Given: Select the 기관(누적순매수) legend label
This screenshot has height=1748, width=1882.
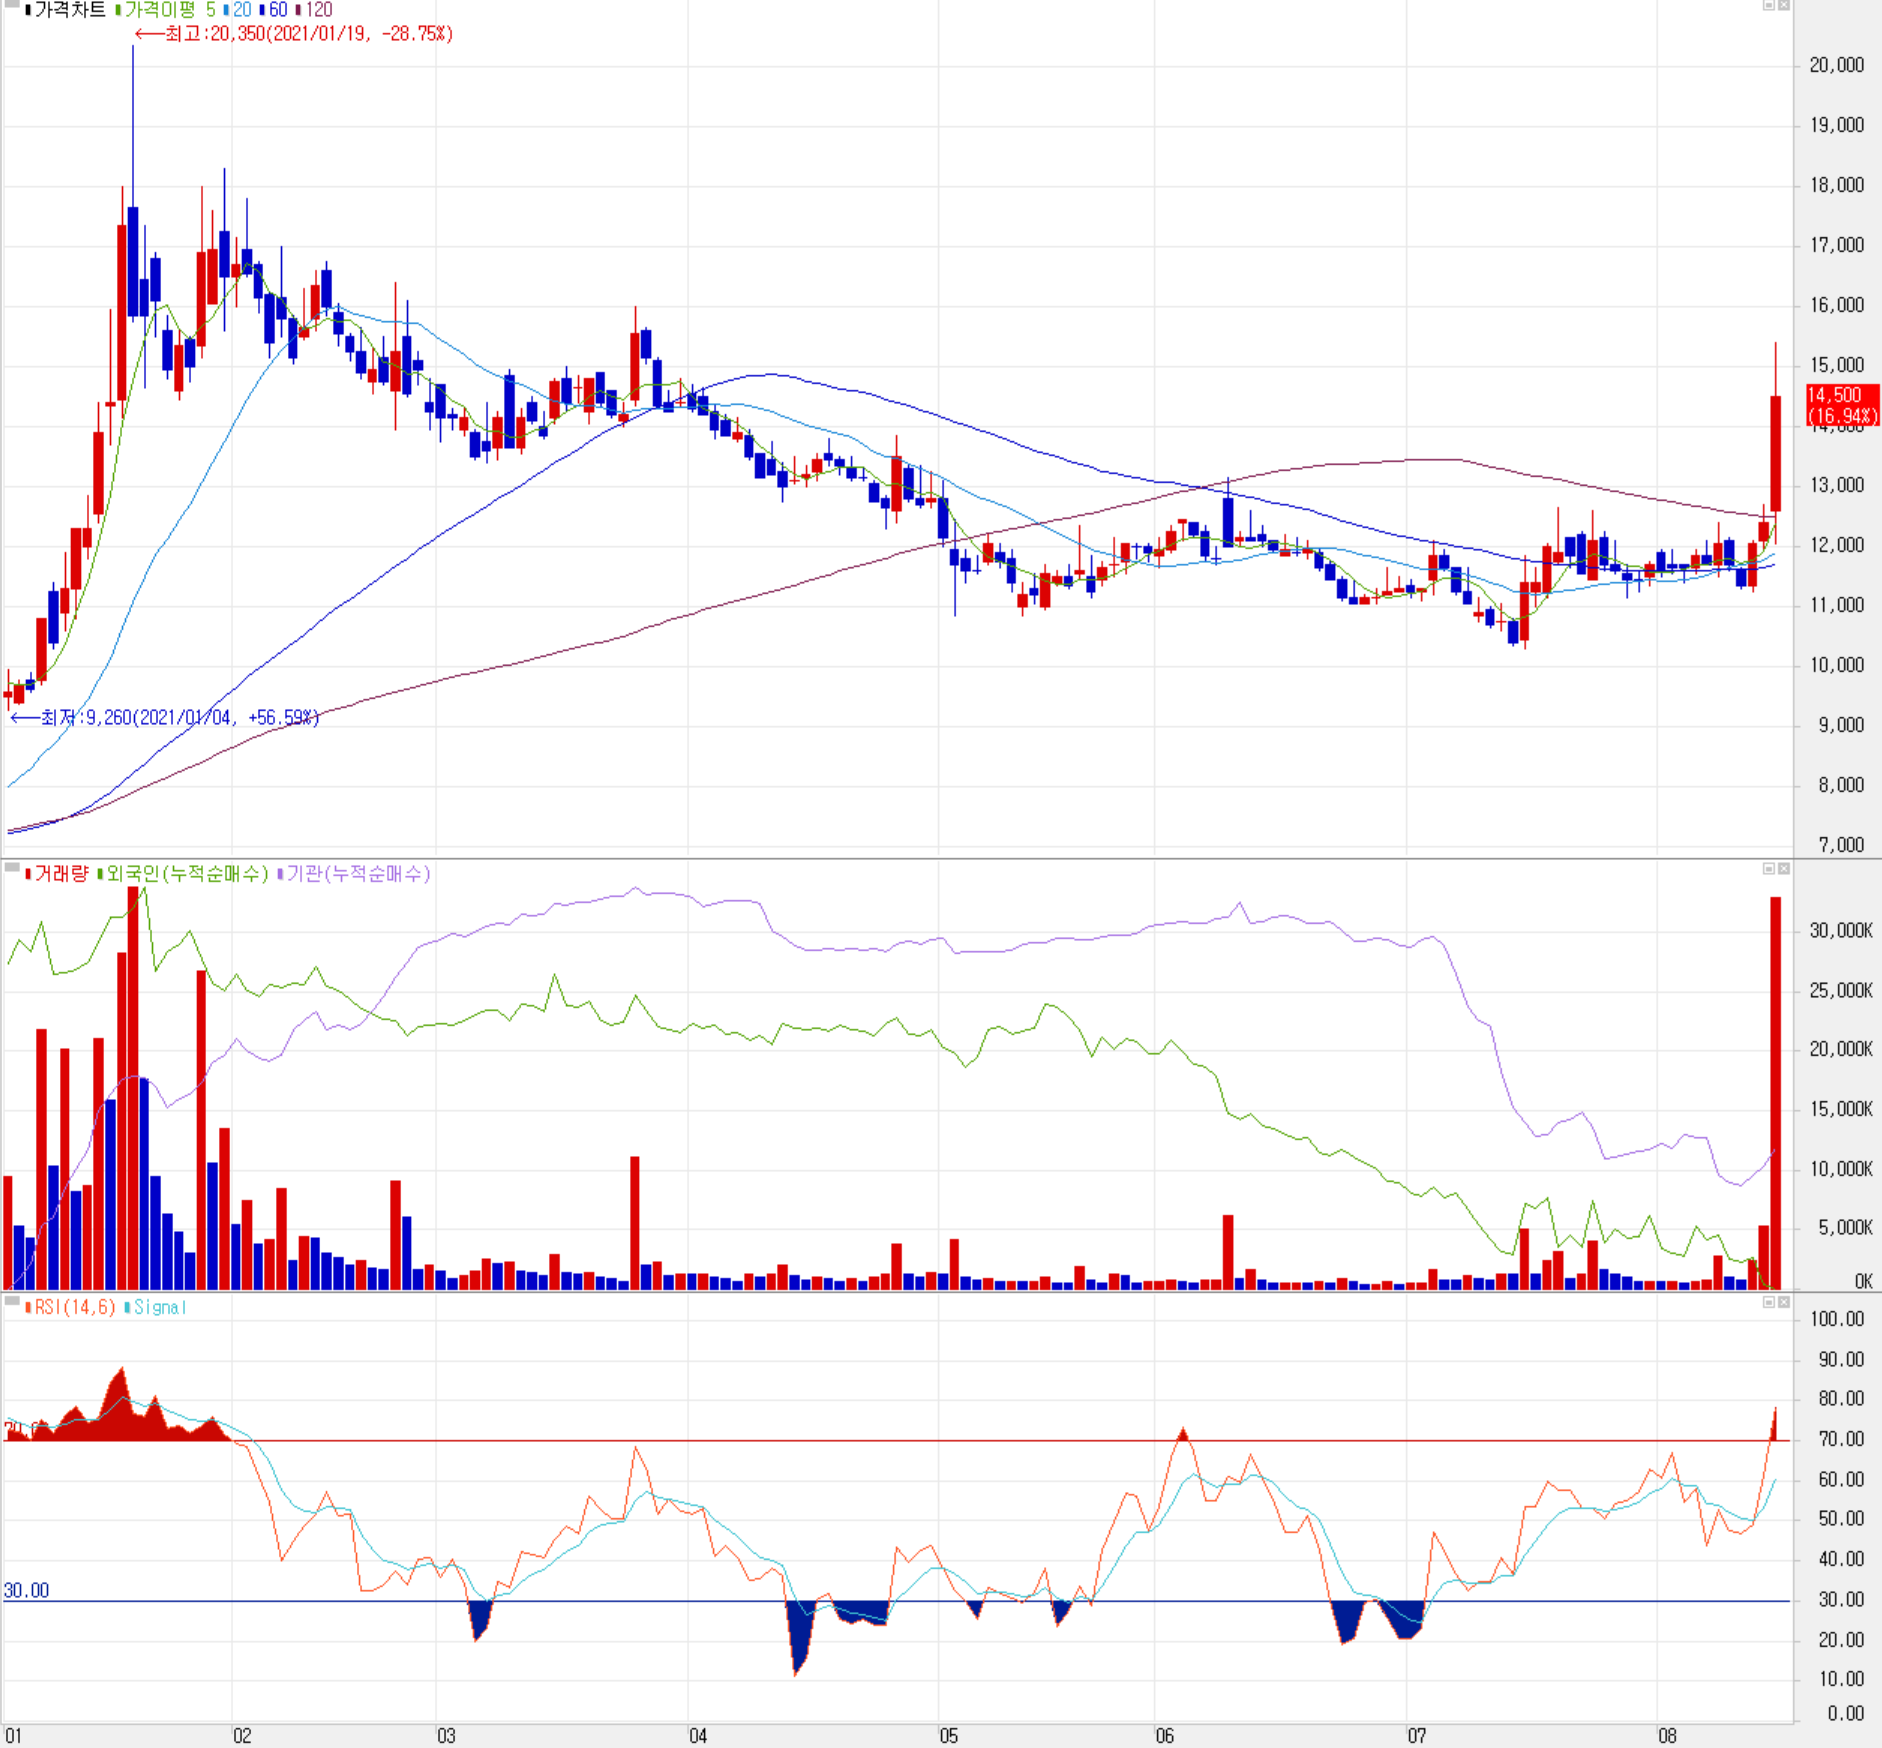Looking at the screenshot, I should point(358,874).
